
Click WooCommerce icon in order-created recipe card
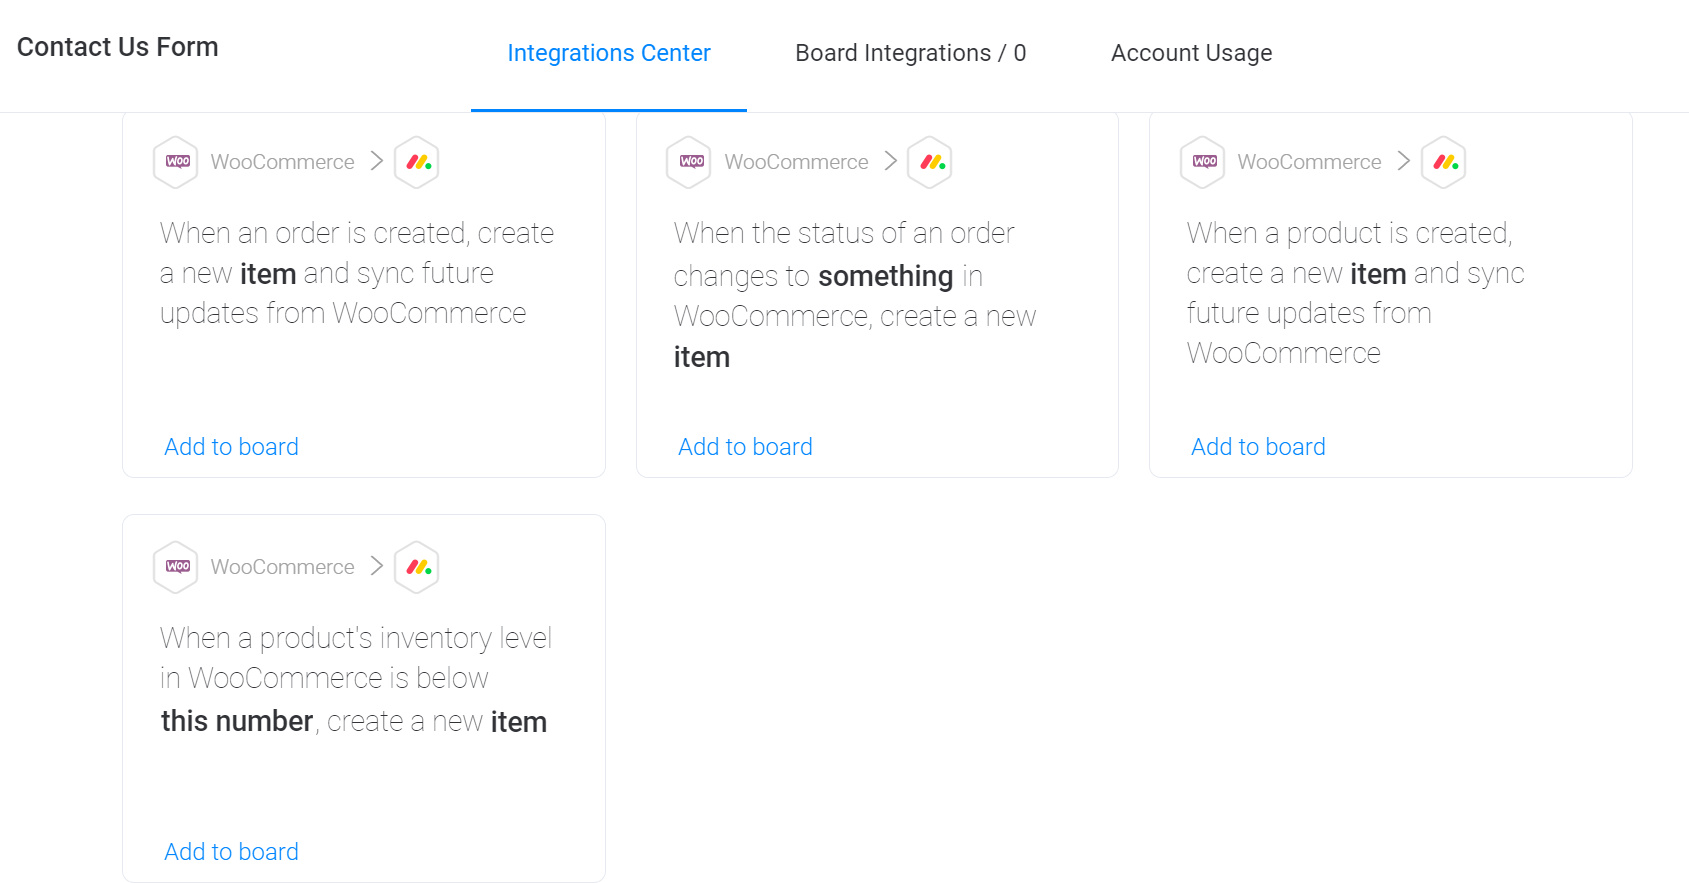176,162
